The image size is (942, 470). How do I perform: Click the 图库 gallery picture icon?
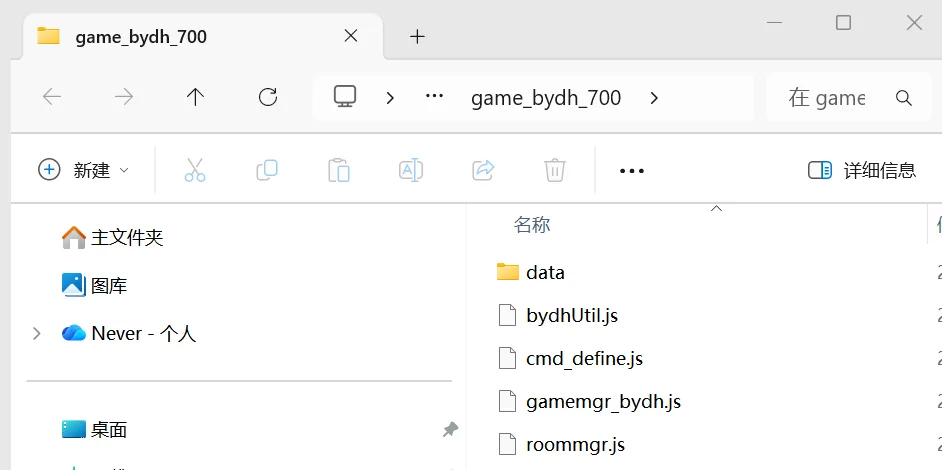74,285
